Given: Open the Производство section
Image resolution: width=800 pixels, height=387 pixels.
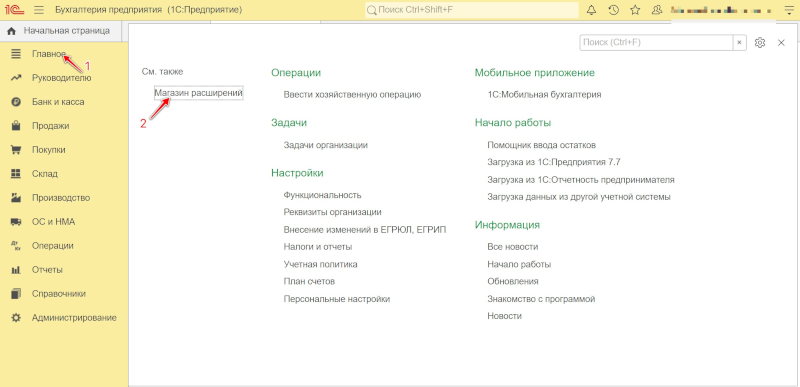Looking at the screenshot, I should [61, 198].
